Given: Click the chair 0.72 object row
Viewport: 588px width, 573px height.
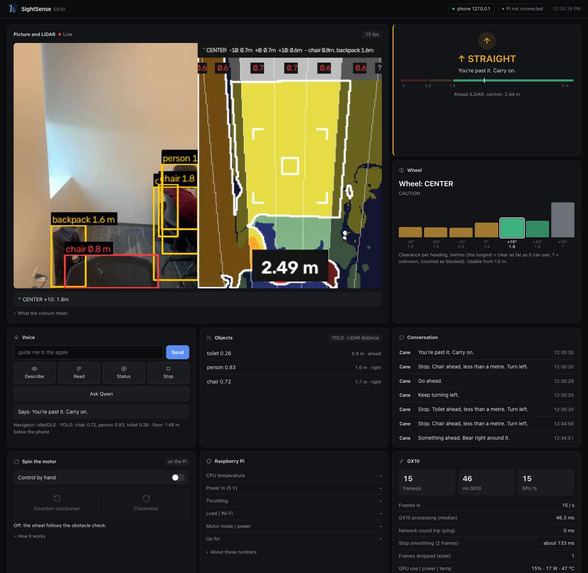Looking at the screenshot, I should coord(294,382).
